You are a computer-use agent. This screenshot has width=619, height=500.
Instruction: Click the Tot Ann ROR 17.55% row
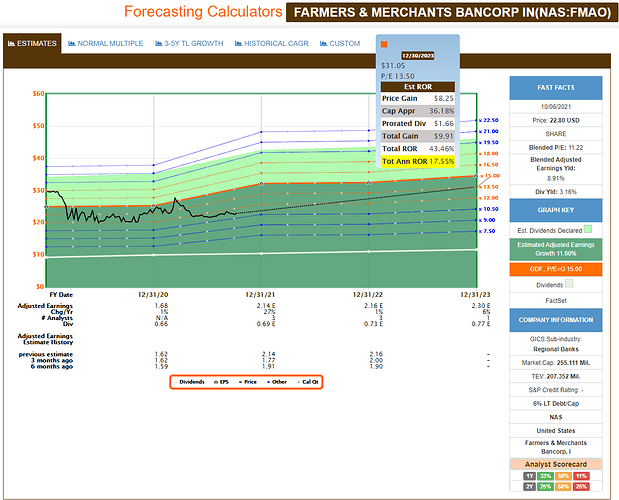(x=418, y=161)
